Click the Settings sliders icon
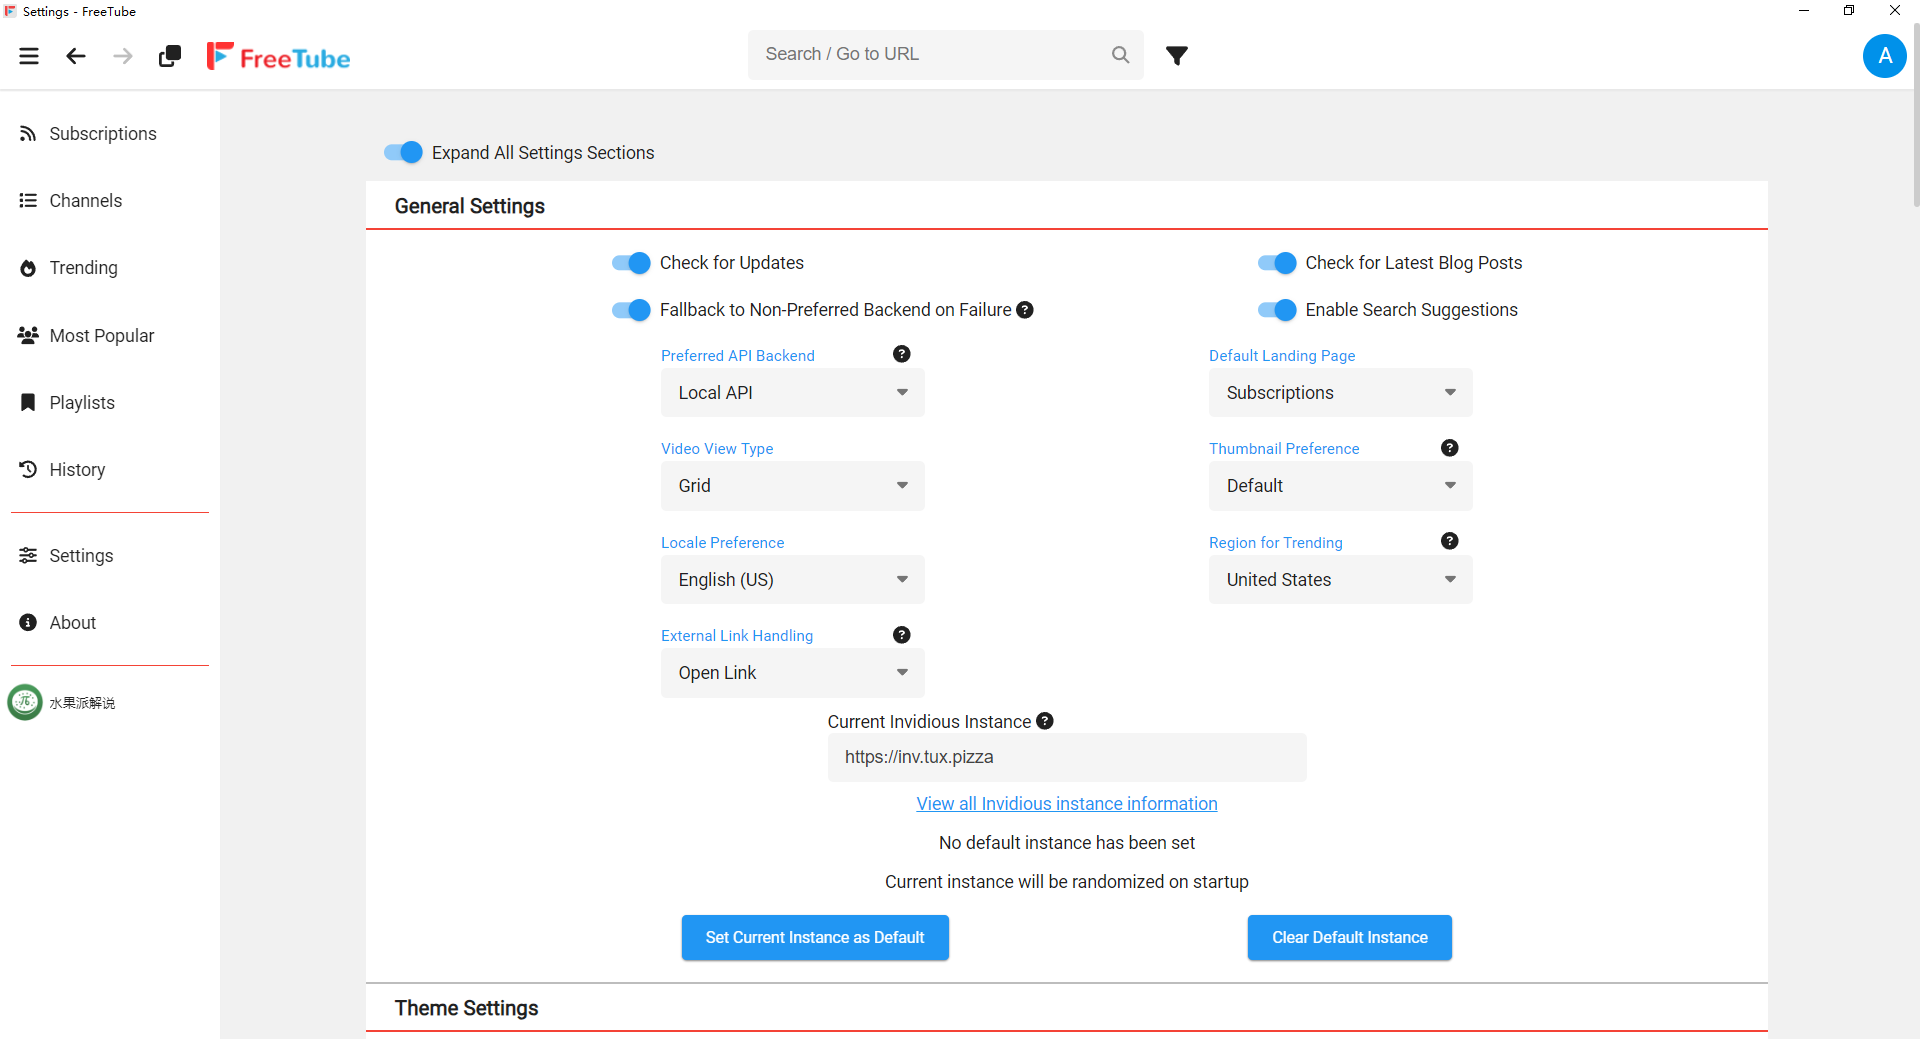Image resolution: width=1920 pixels, height=1039 pixels. [x=28, y=555]
